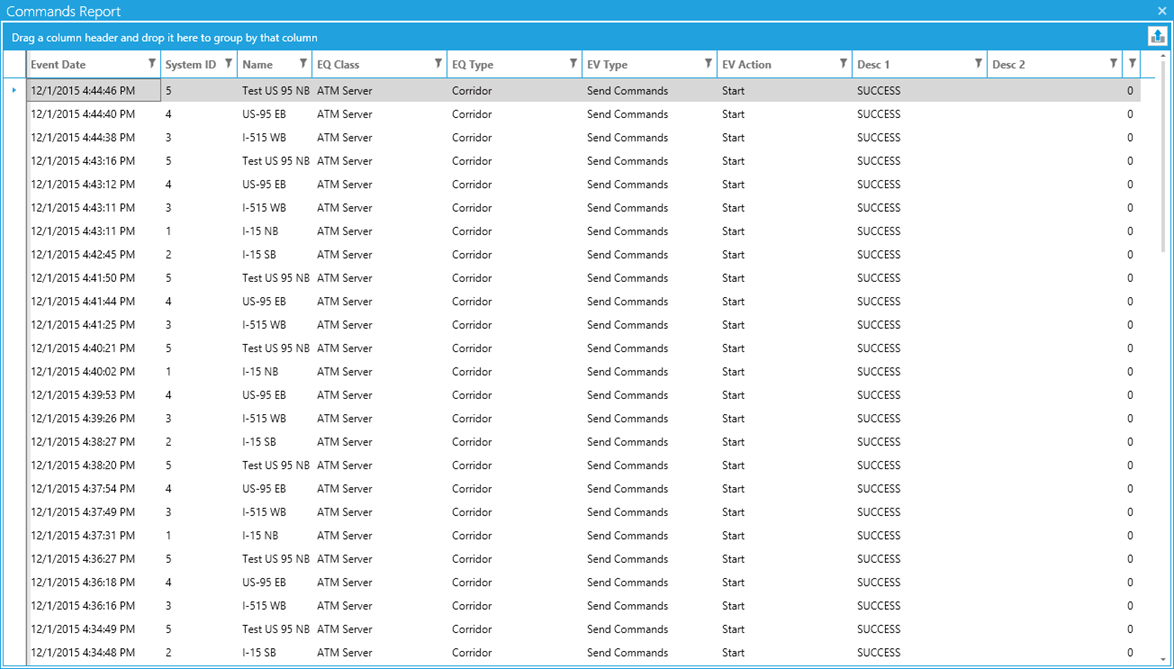Open filter on the last unnamed column
Viewport: 1174px width, 669px height.
point(1132,64)
